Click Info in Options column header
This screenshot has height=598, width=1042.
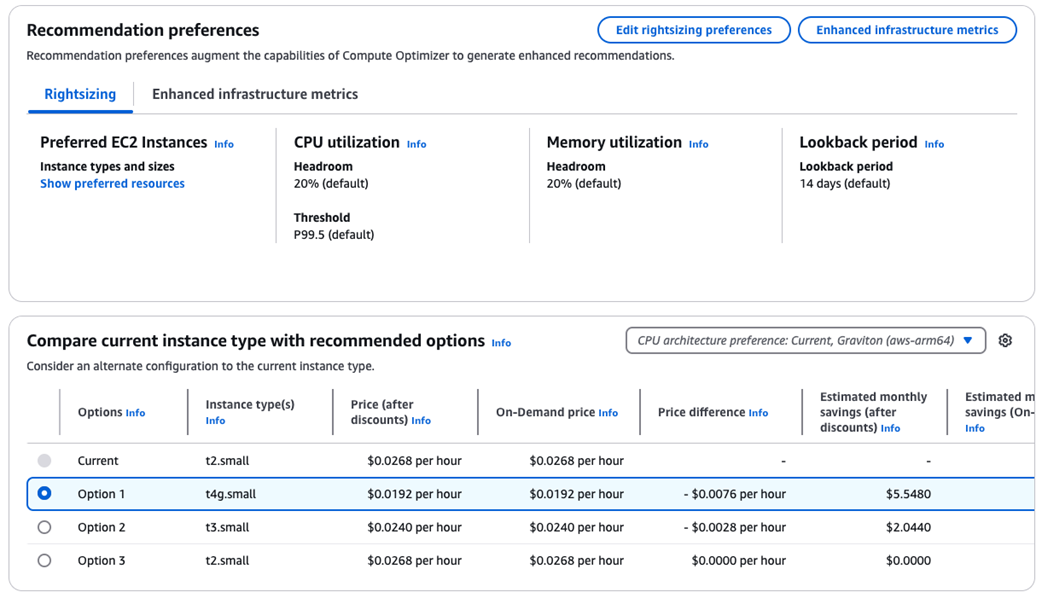tap(135, 413)
